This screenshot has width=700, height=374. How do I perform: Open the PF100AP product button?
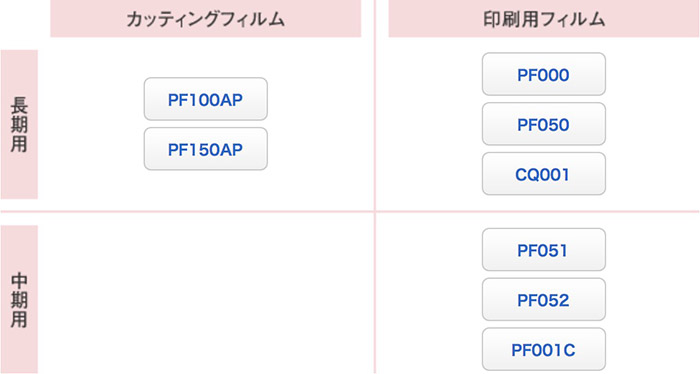click(205, 99)
